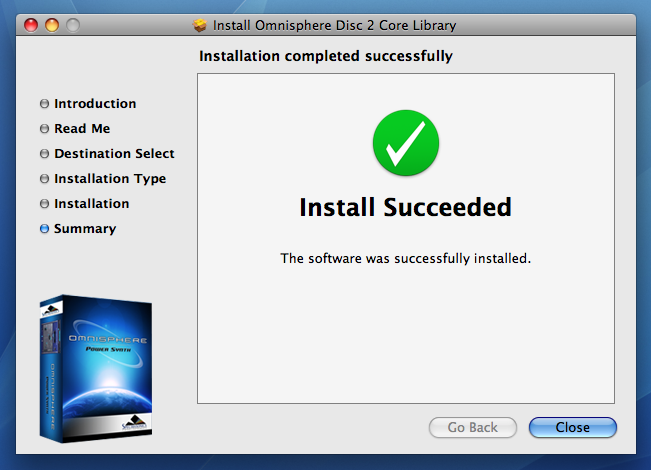Screen dimensions: 651x470
Task: Minimize the installer with yellow button
Action: tap(52, 23)
